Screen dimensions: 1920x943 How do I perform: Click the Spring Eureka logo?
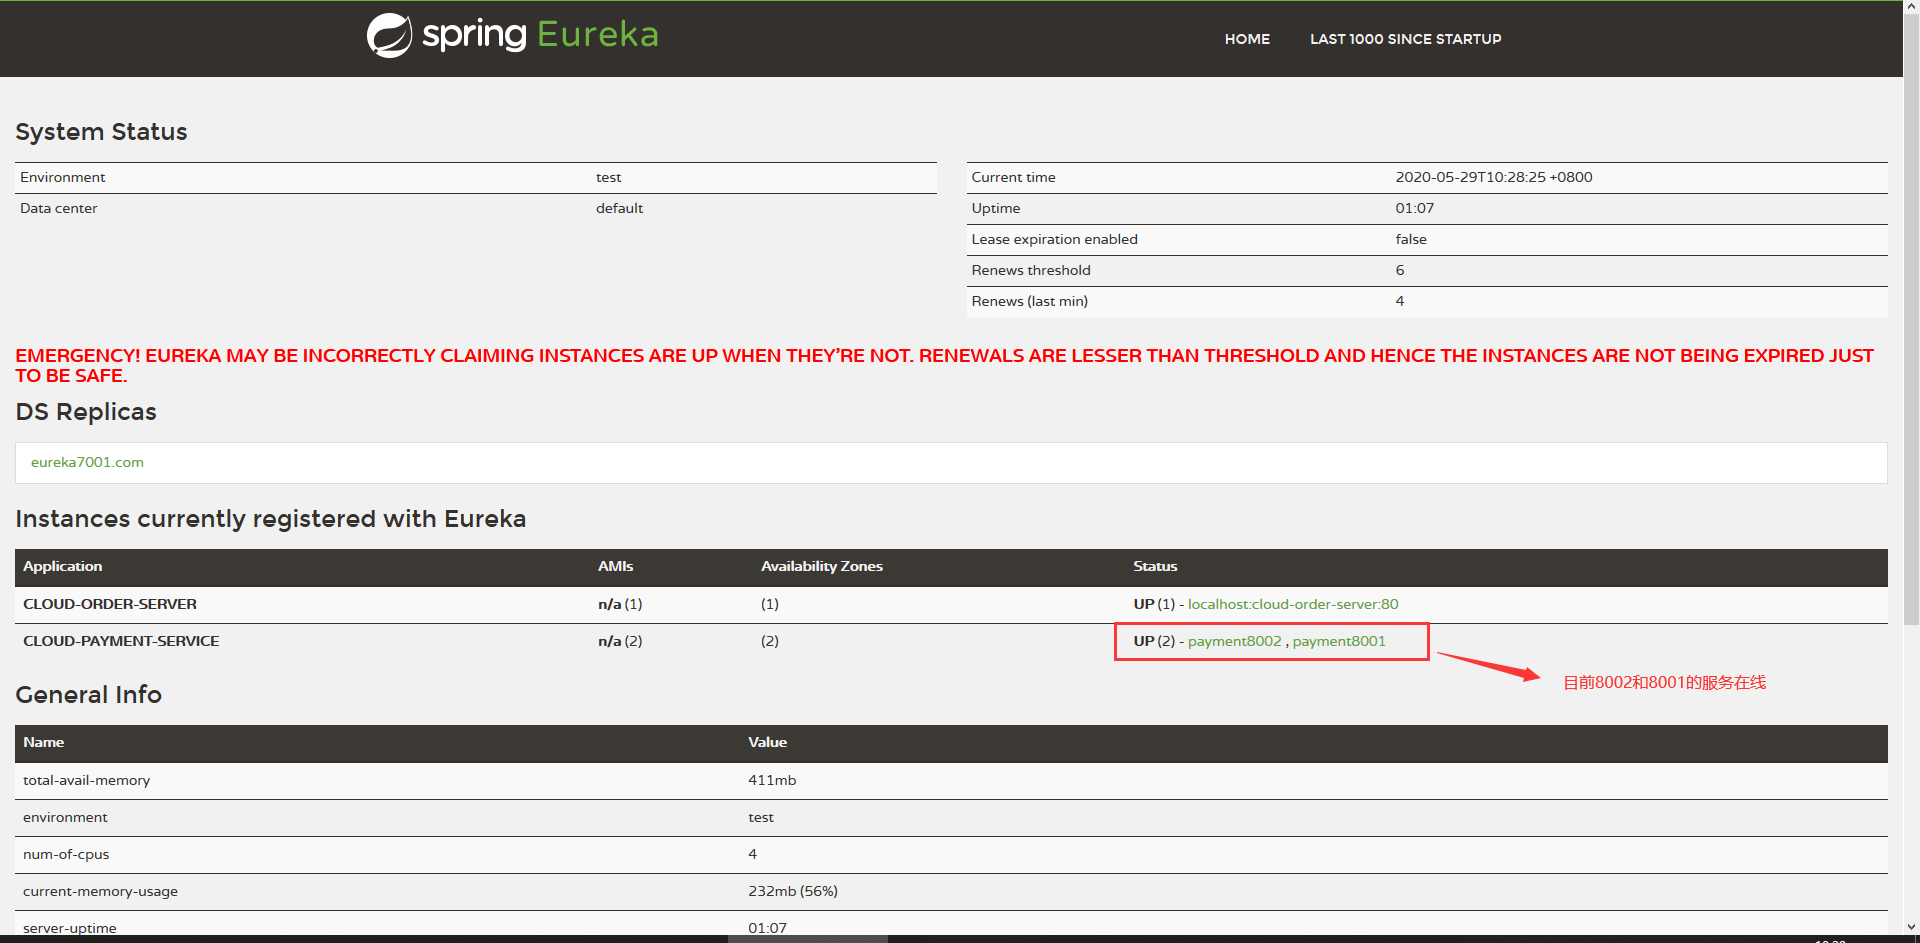(512, 36)
